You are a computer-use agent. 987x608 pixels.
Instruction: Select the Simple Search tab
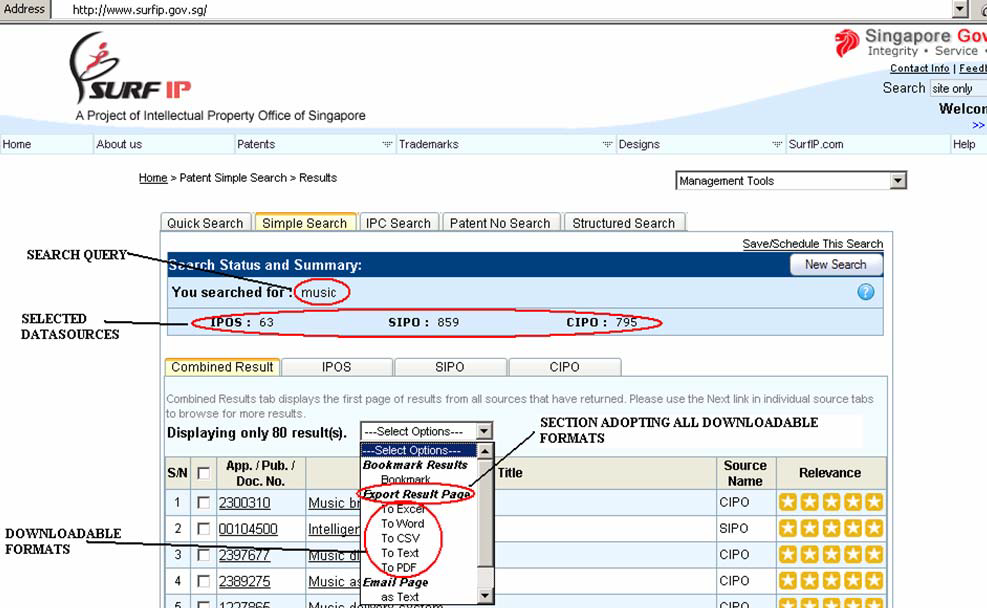[305, 223]
